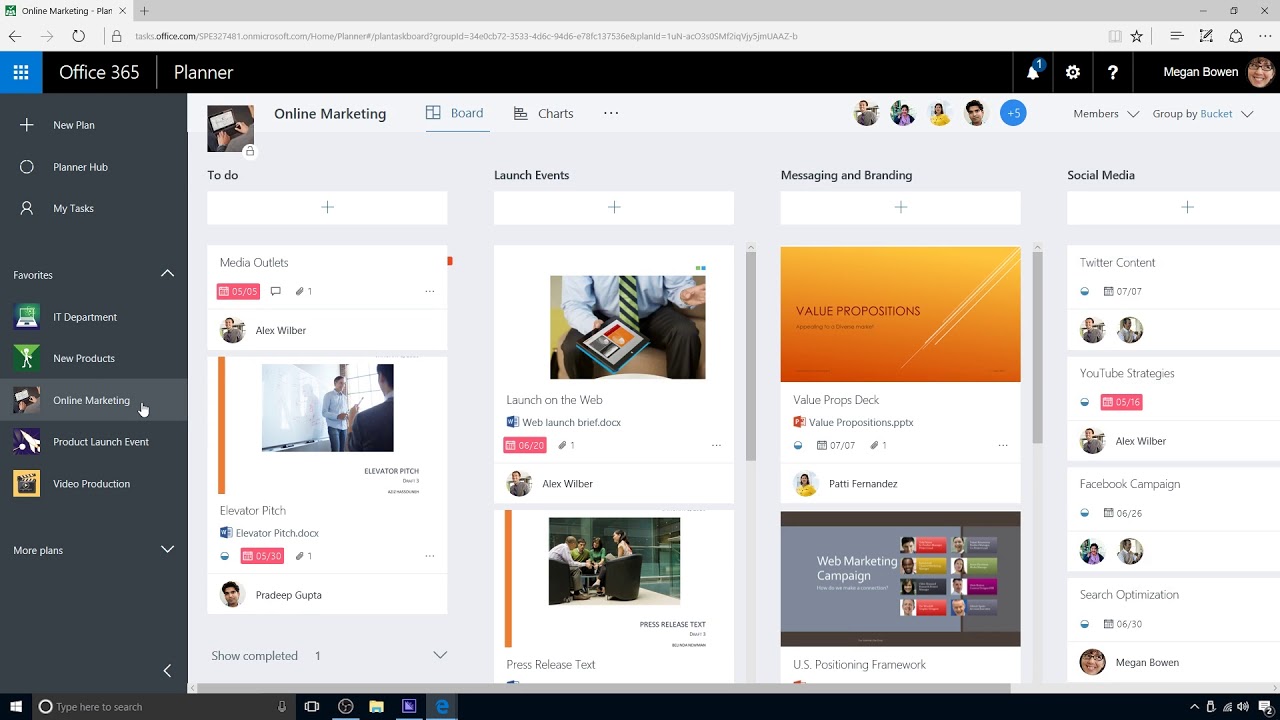Open the Press Release Text card thumbnail
The height and width of the screenshot is (720, 1280).
pyautogui.click(x=614, y=579)
